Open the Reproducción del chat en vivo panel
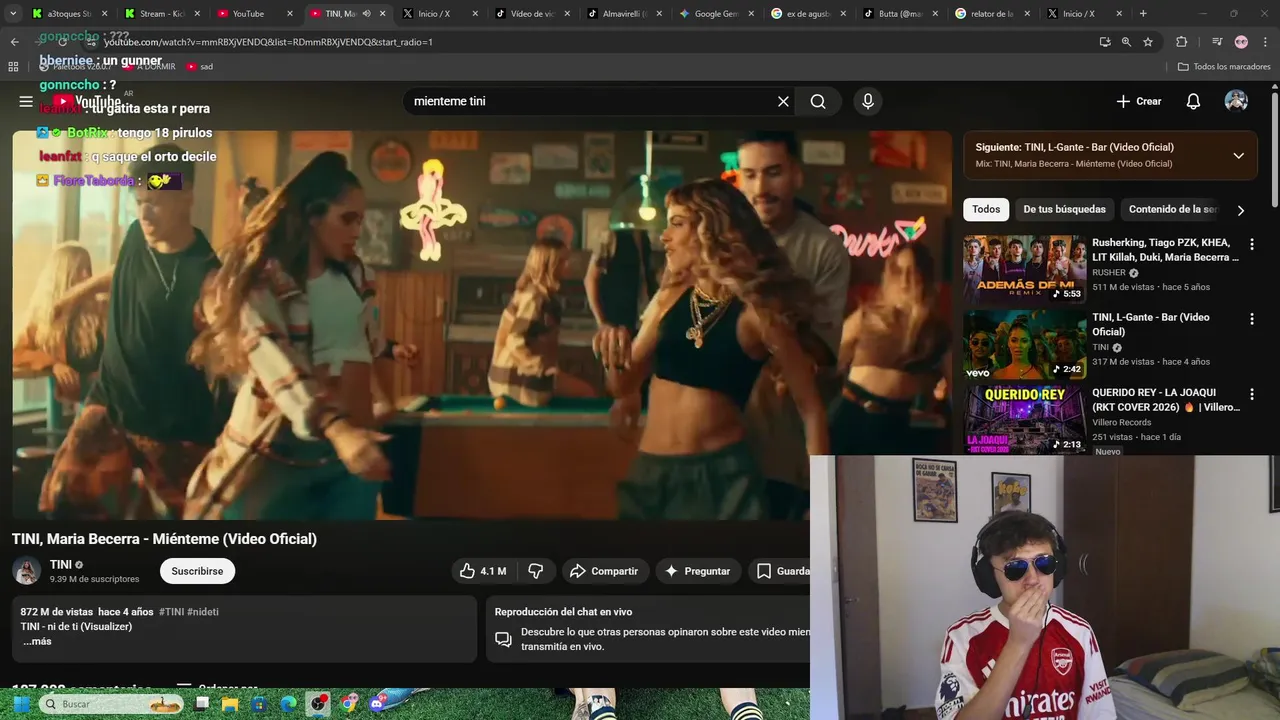The width and height of the screenshot is (1280, 720). 650,629
